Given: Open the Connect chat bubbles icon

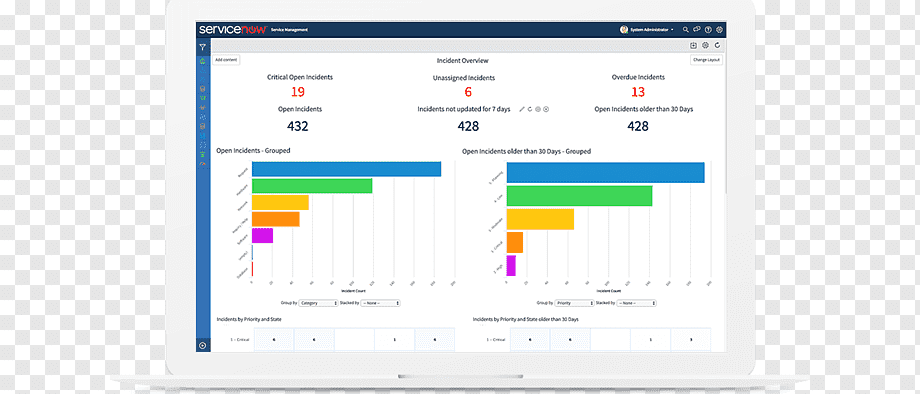Looking at the screenshot, I should click(697, 29).
